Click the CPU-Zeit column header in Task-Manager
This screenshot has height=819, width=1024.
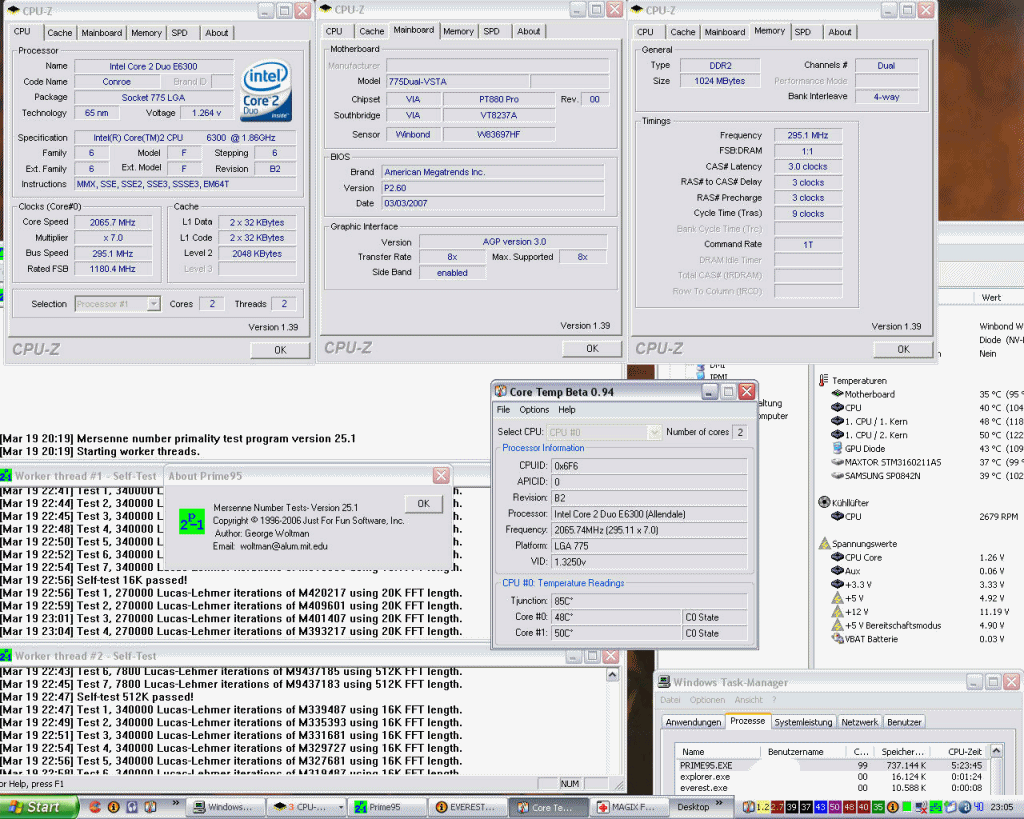959,752
